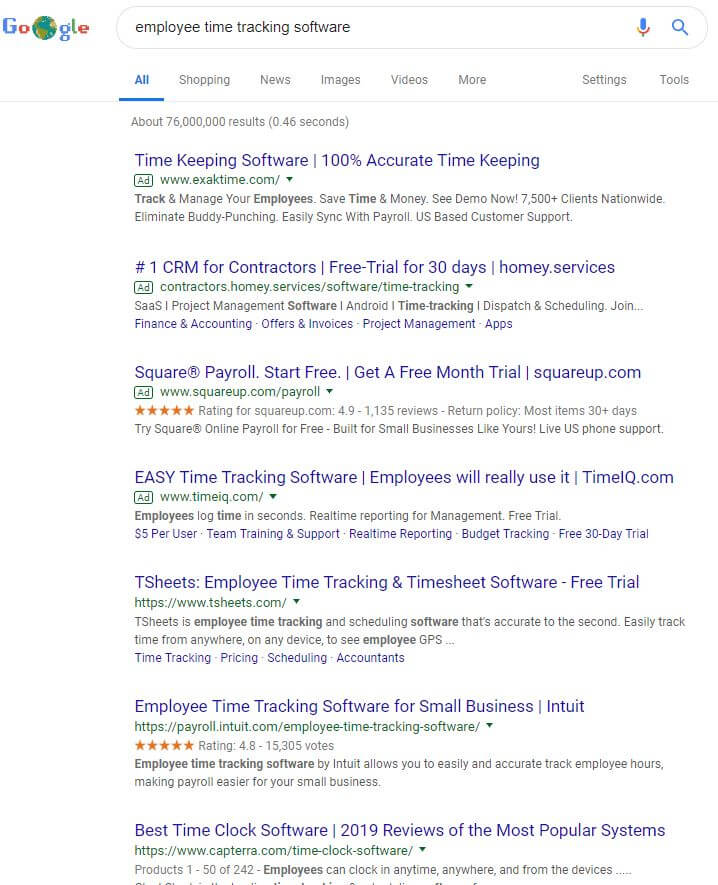Click the star rating under squareup.com/payroll
This screenshot has width=718, height=885.
[x=164, y=411]
